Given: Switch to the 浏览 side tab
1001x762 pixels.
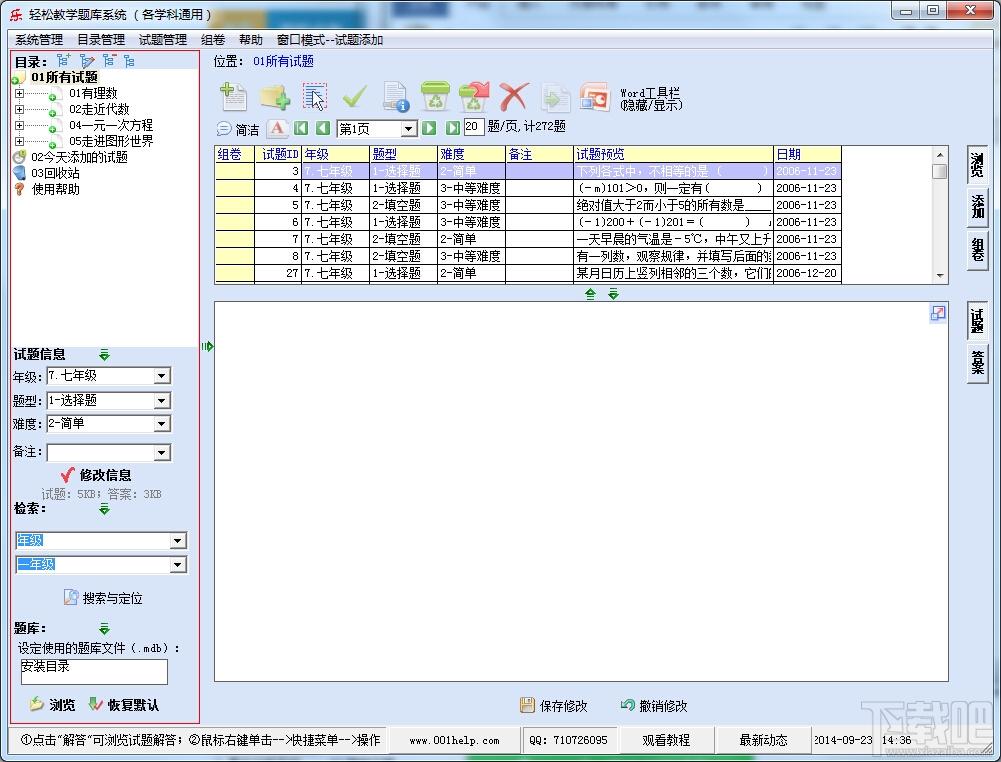Looking at the screenshot, I should click(977, 165).
